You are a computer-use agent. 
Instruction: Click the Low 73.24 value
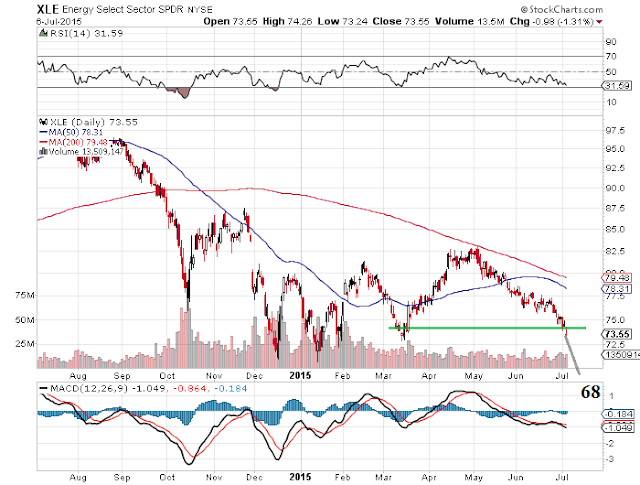(343, 21)
